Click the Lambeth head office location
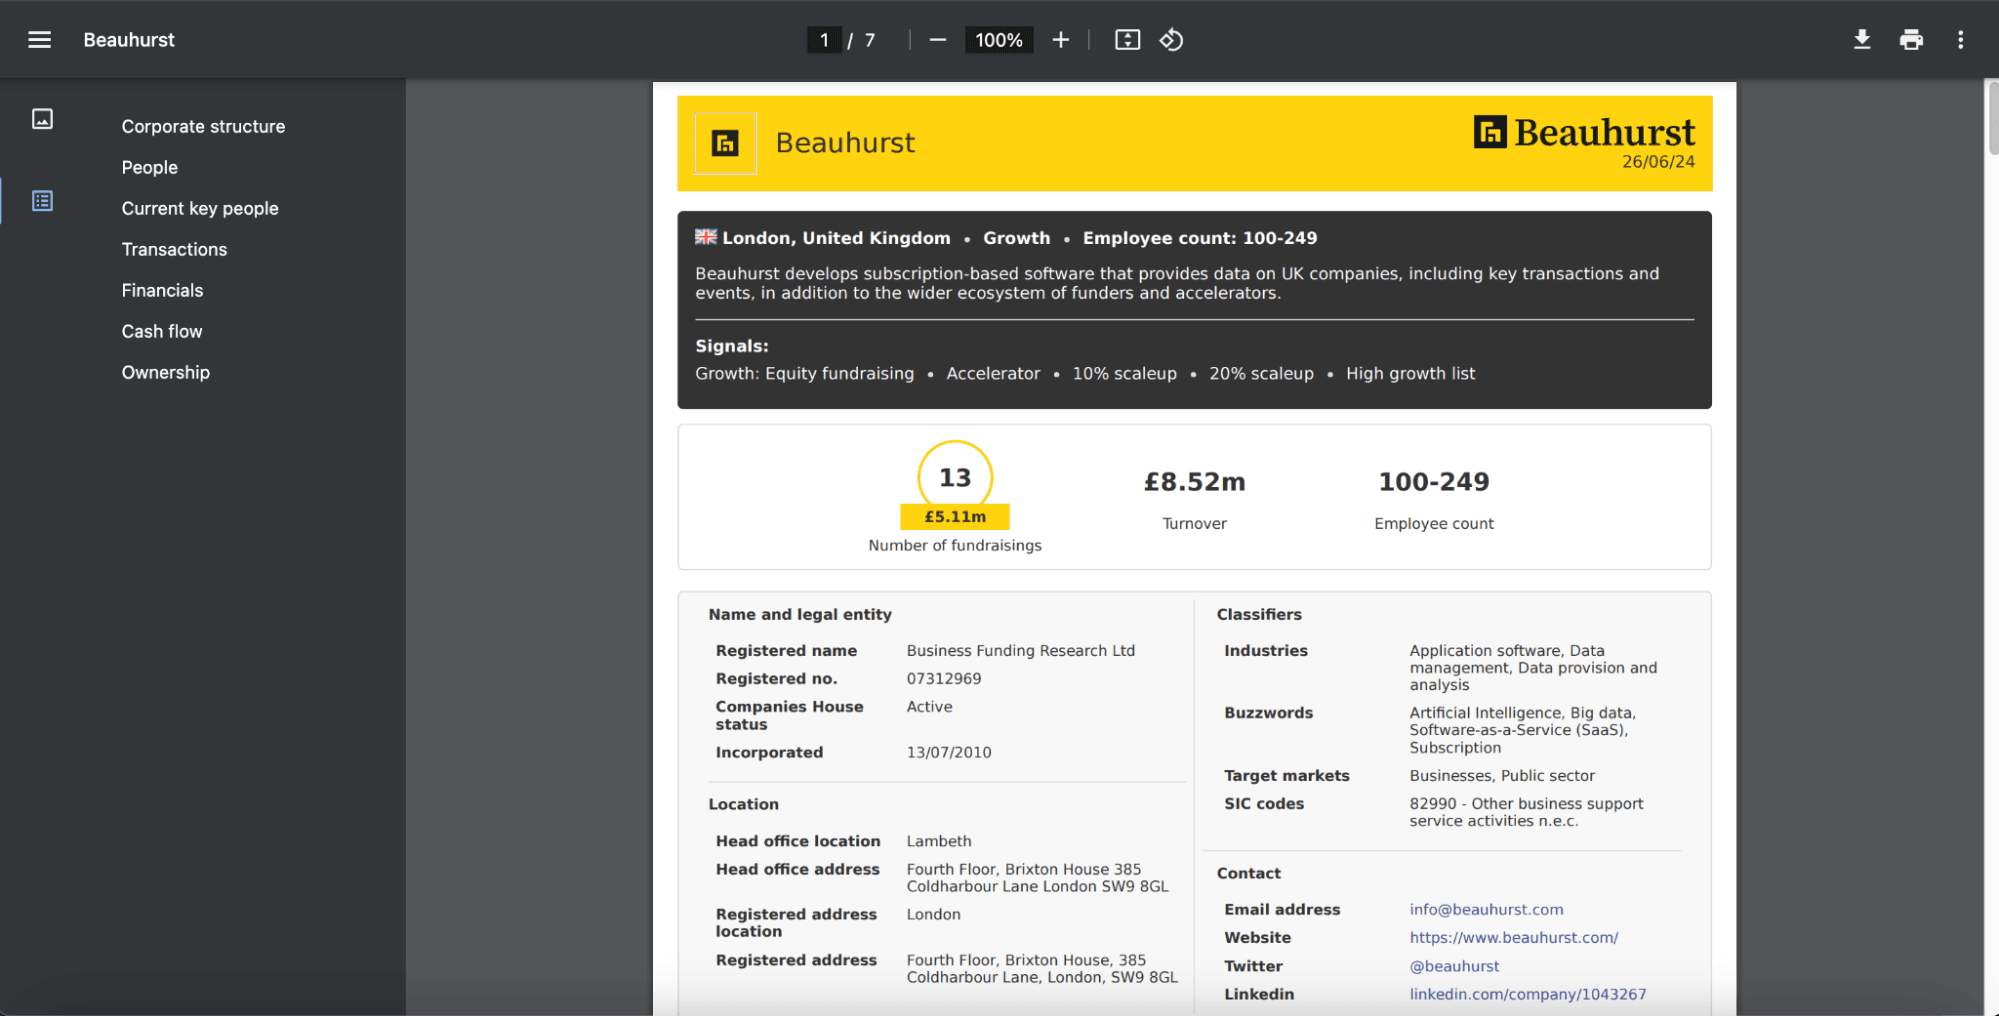Viewport: 1999px width, 1017px height. coord(939,841)
